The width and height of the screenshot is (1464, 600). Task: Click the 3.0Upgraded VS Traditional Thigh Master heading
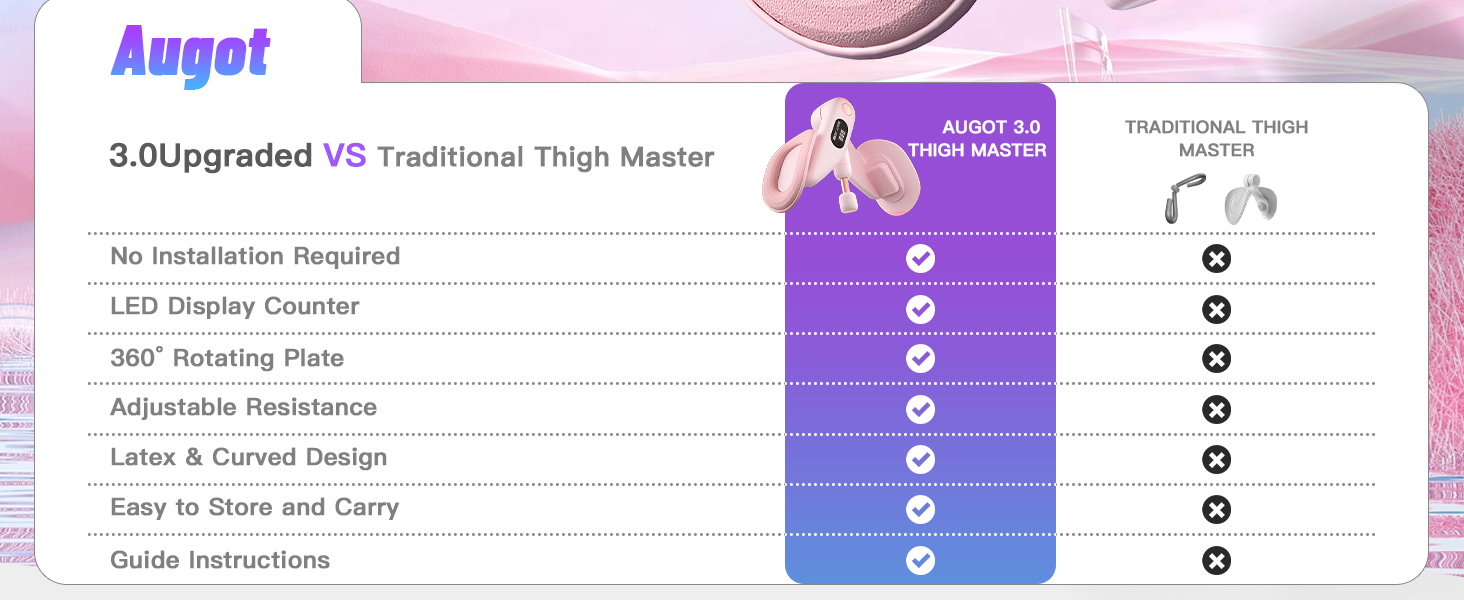tap(411, 157)
